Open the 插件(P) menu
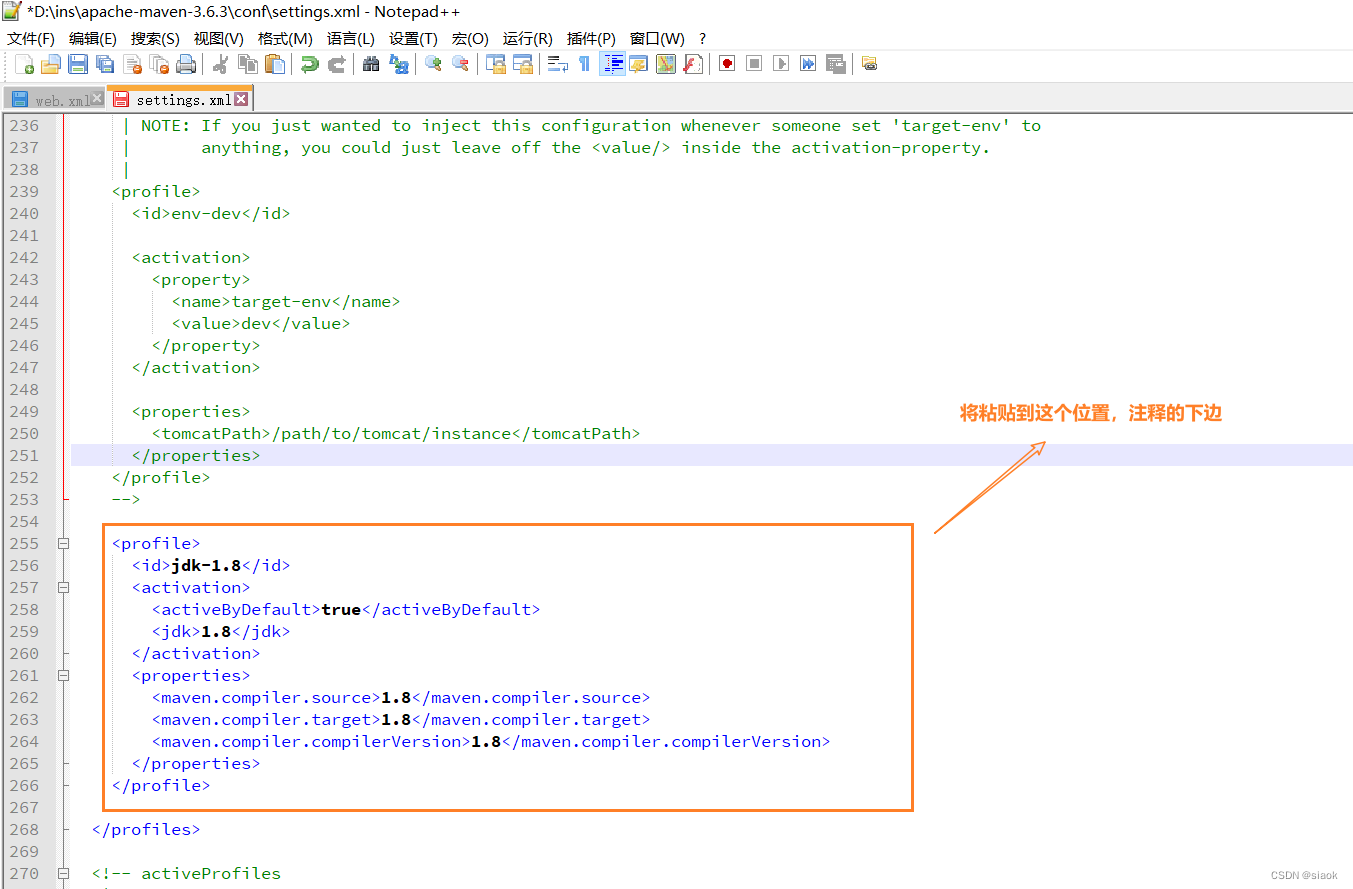The height and width of the screenshot is (889, 1353). (x=591, y=39)
